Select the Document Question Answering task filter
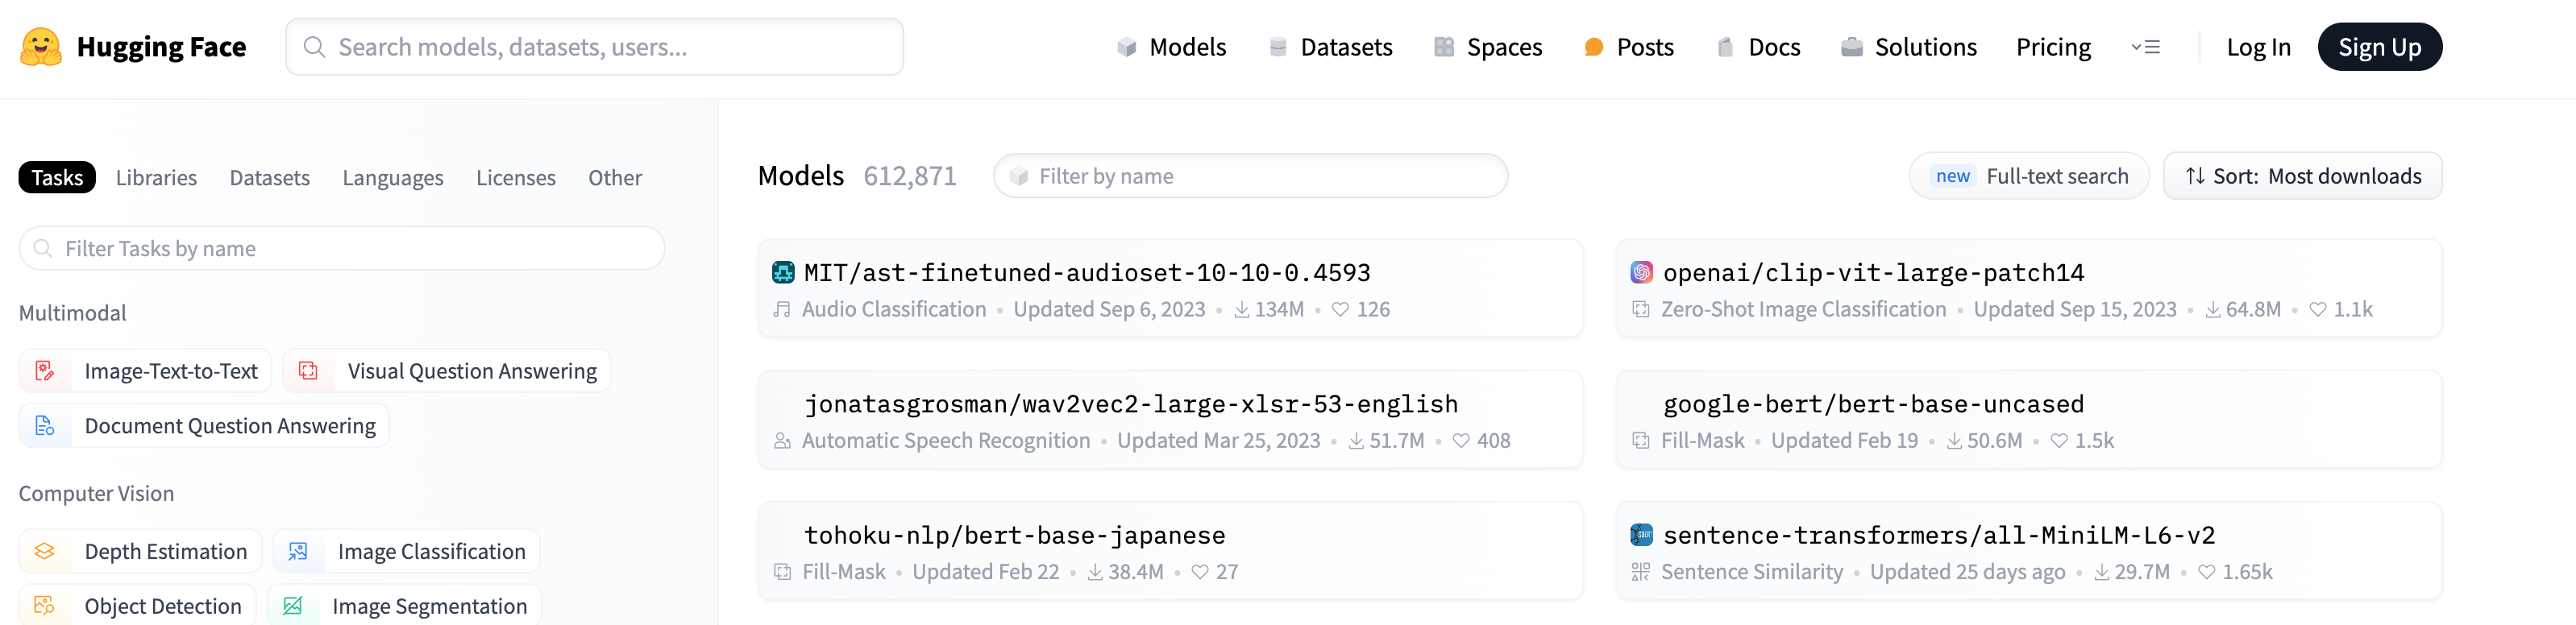2576x625 pixels. point(204,426)
